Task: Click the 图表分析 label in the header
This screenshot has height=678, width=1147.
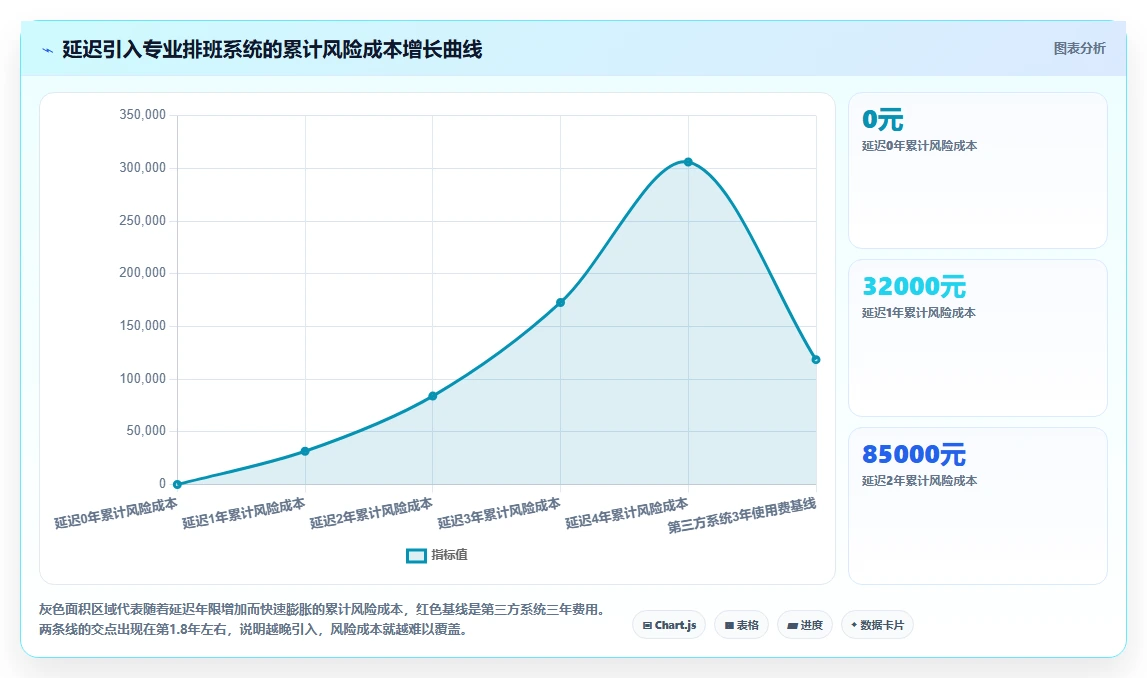Action: click(1079, 48)
